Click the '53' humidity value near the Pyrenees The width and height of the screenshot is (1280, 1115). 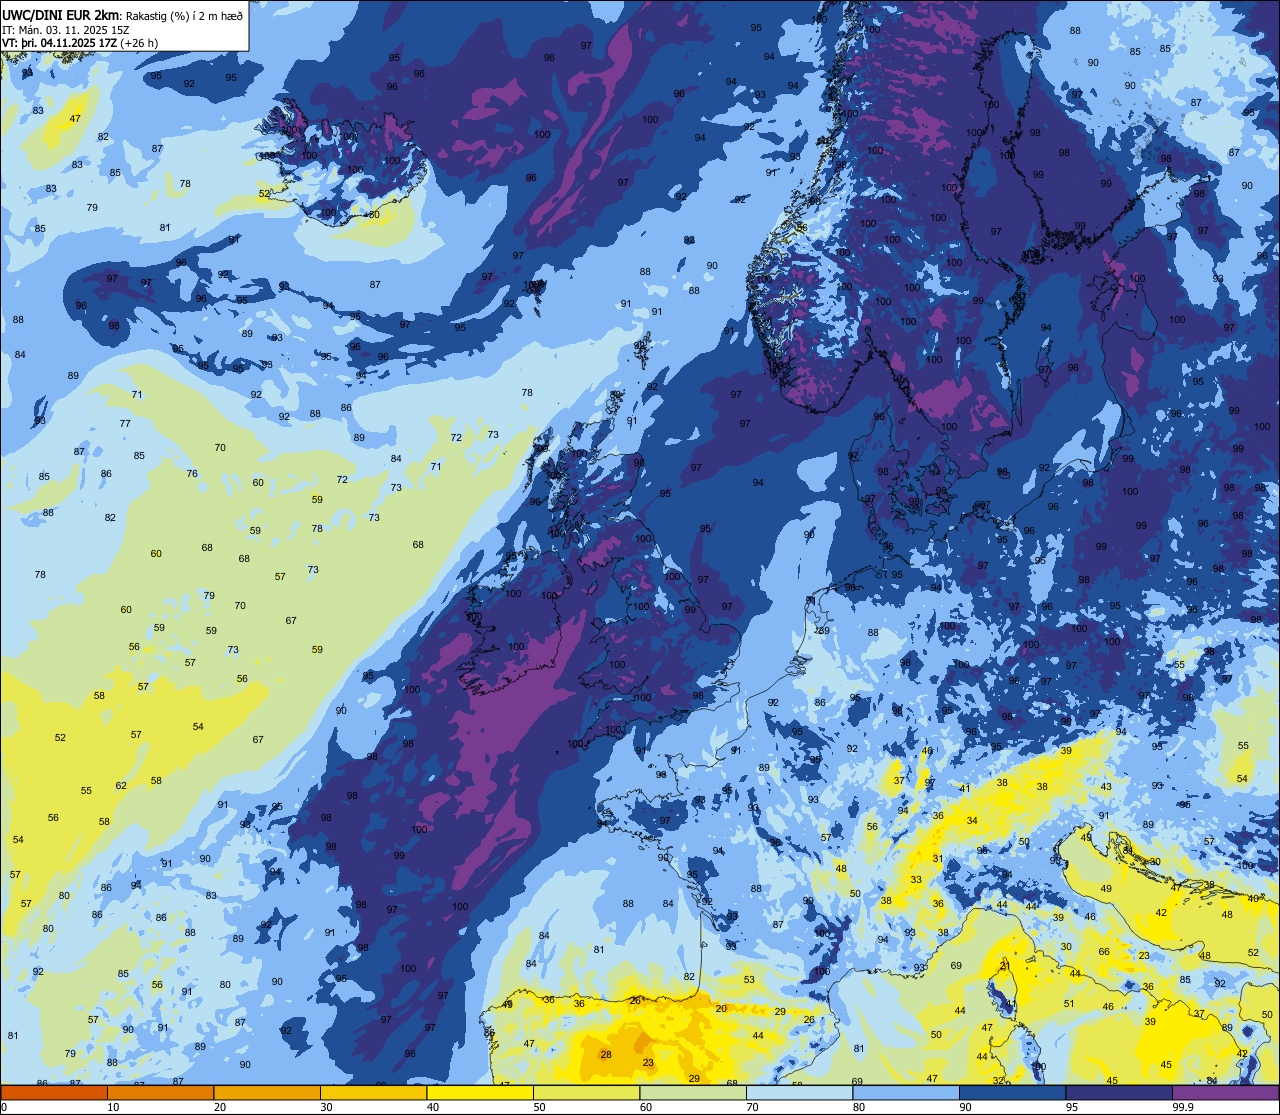point(749,979)
